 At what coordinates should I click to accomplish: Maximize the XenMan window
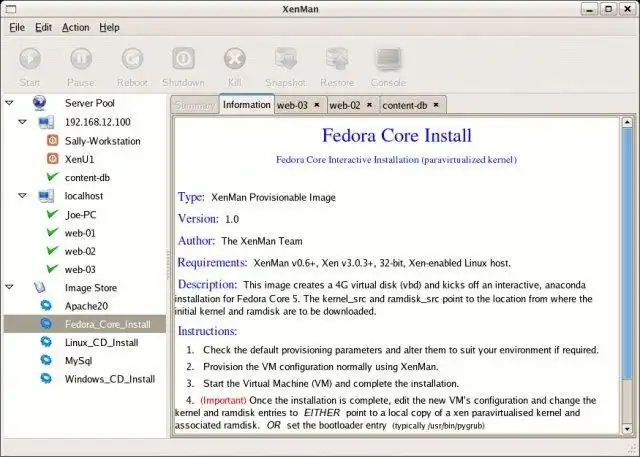click(609, 9)
